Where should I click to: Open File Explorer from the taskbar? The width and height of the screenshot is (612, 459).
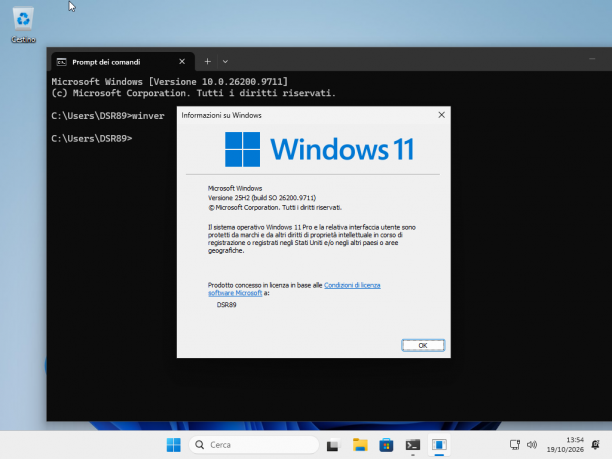coord(360,445)
